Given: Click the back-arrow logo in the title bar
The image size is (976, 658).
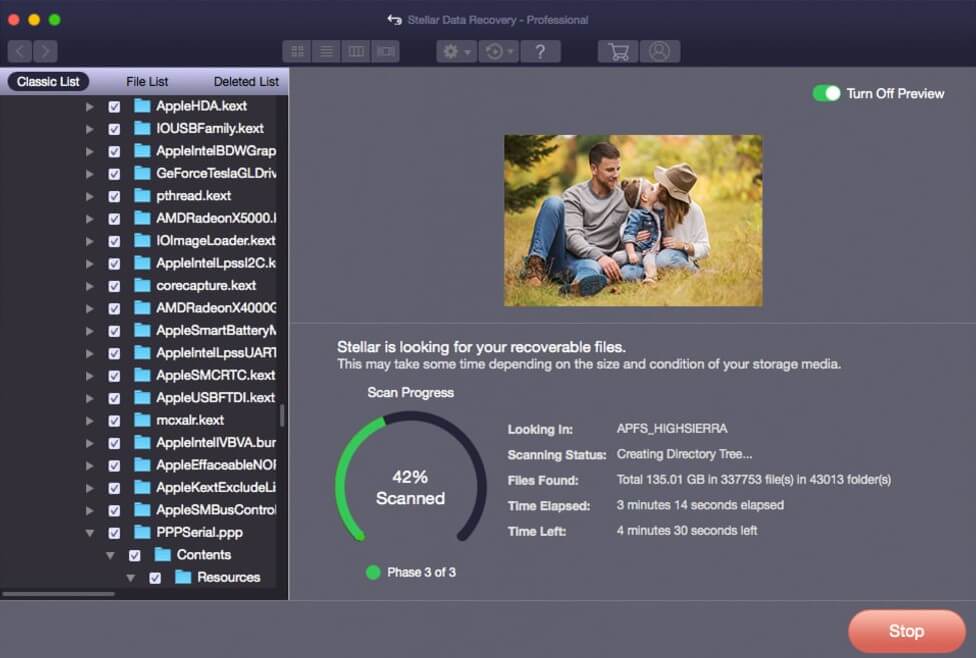Looking at the screenshot, I should pyautogui.click(x=394, y=20).
